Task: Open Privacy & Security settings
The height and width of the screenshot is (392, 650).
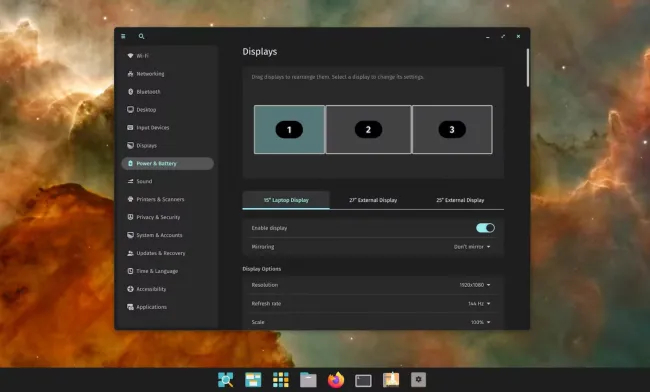Action: click(x=167, y=217)
